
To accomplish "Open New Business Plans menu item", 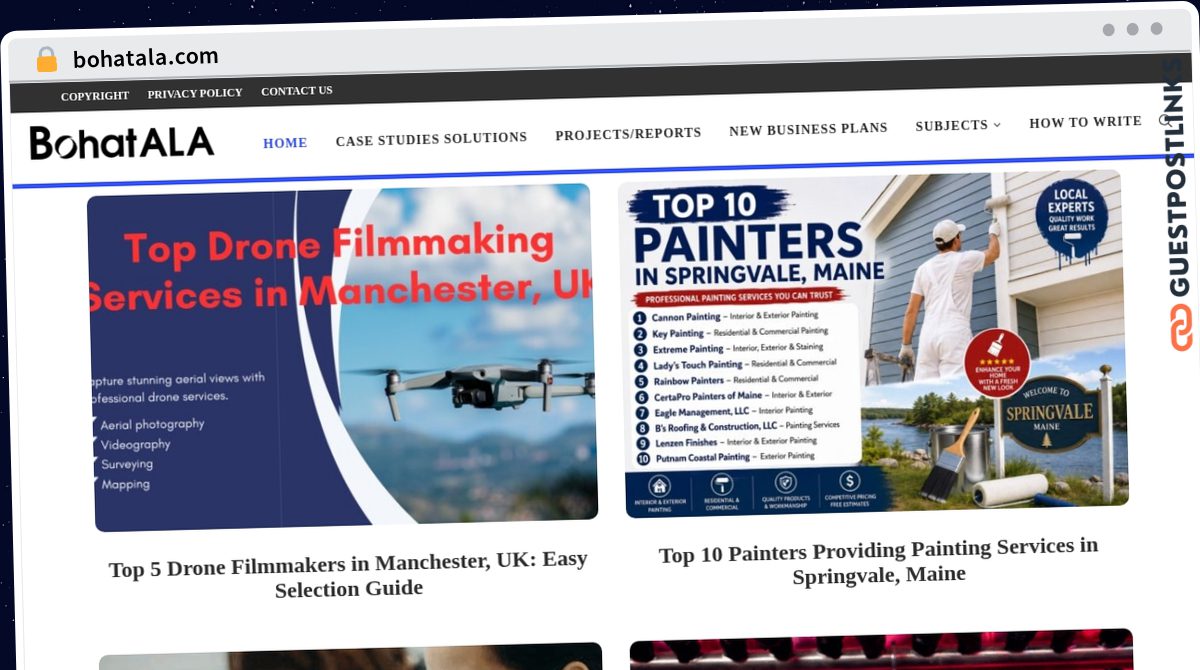I will [808, 129].
